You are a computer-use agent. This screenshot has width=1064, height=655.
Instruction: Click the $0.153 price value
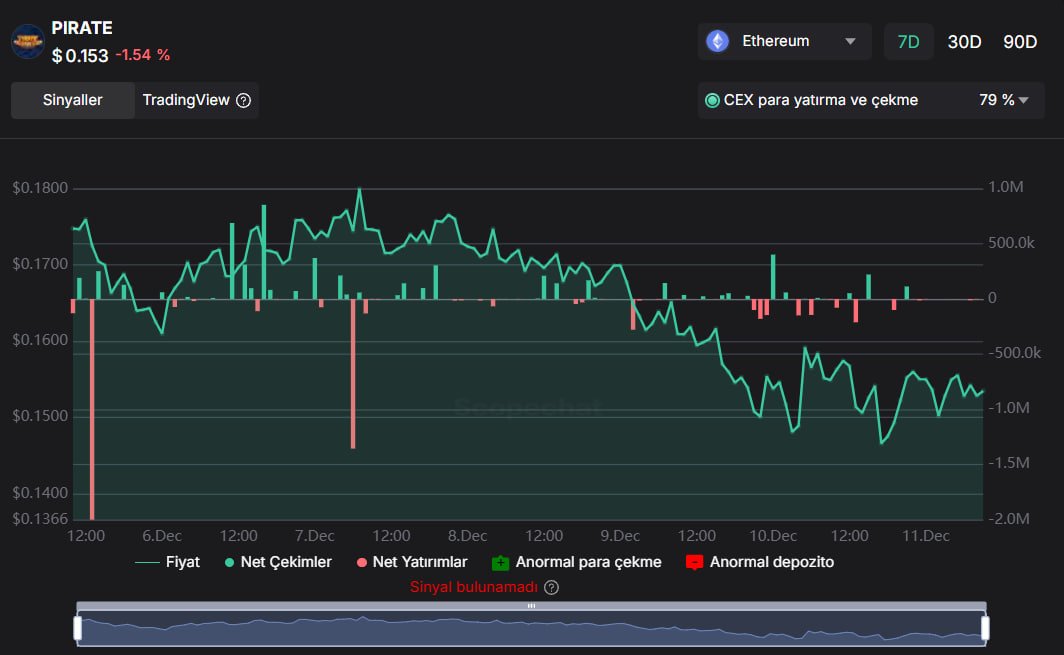tap(80, 56)
